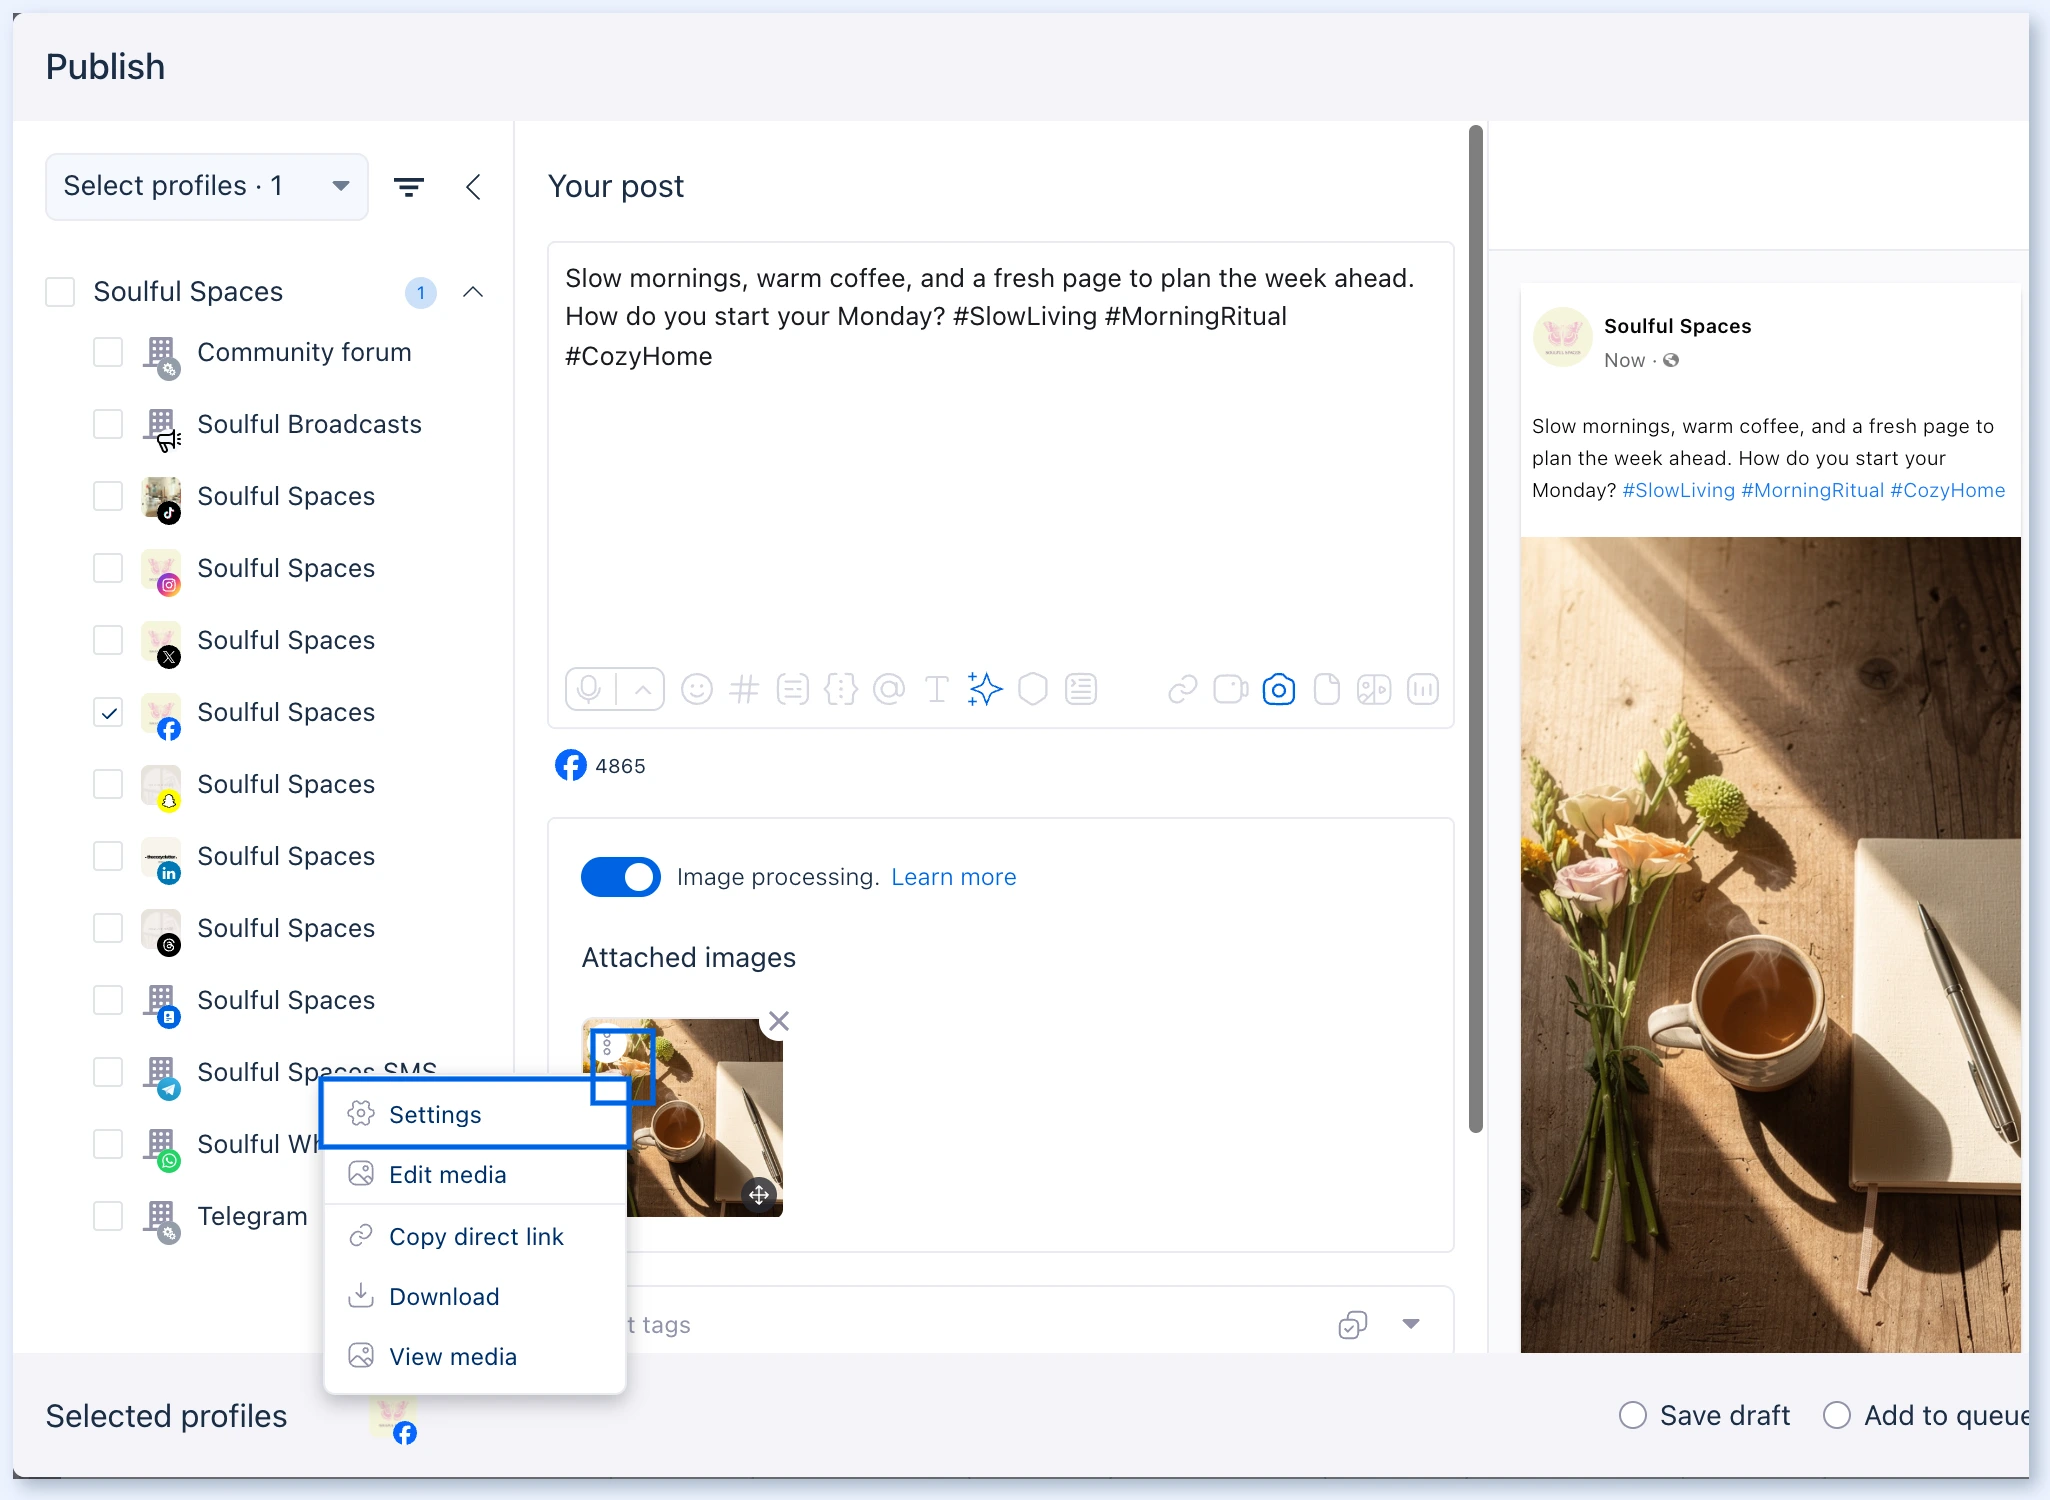Uncheck the Facebook Soulful Spaces profile
This screenshot has height=1500, width=2050.
pos(108,712)
